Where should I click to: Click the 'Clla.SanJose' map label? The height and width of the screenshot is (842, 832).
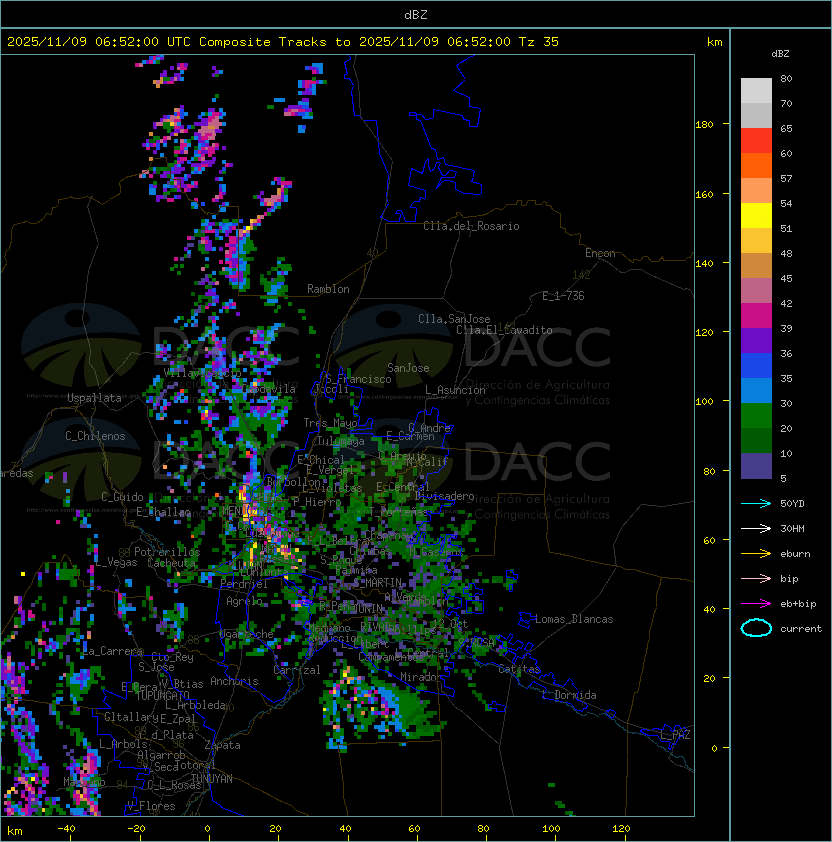(454, 319)
